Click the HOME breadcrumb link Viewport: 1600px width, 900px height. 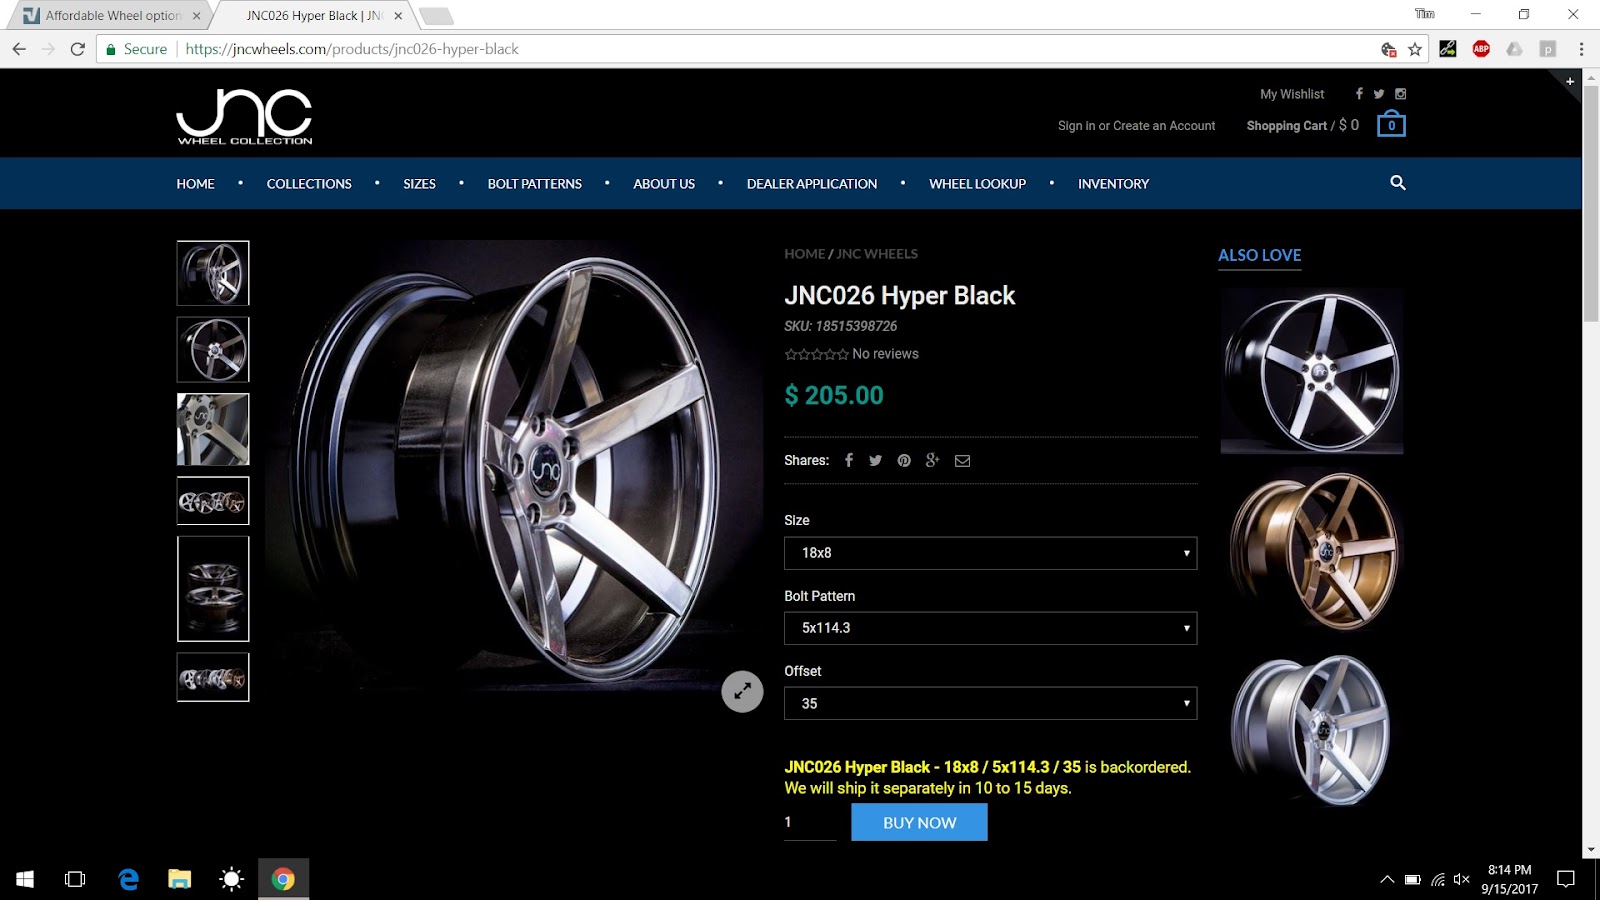tap(805, 254)
